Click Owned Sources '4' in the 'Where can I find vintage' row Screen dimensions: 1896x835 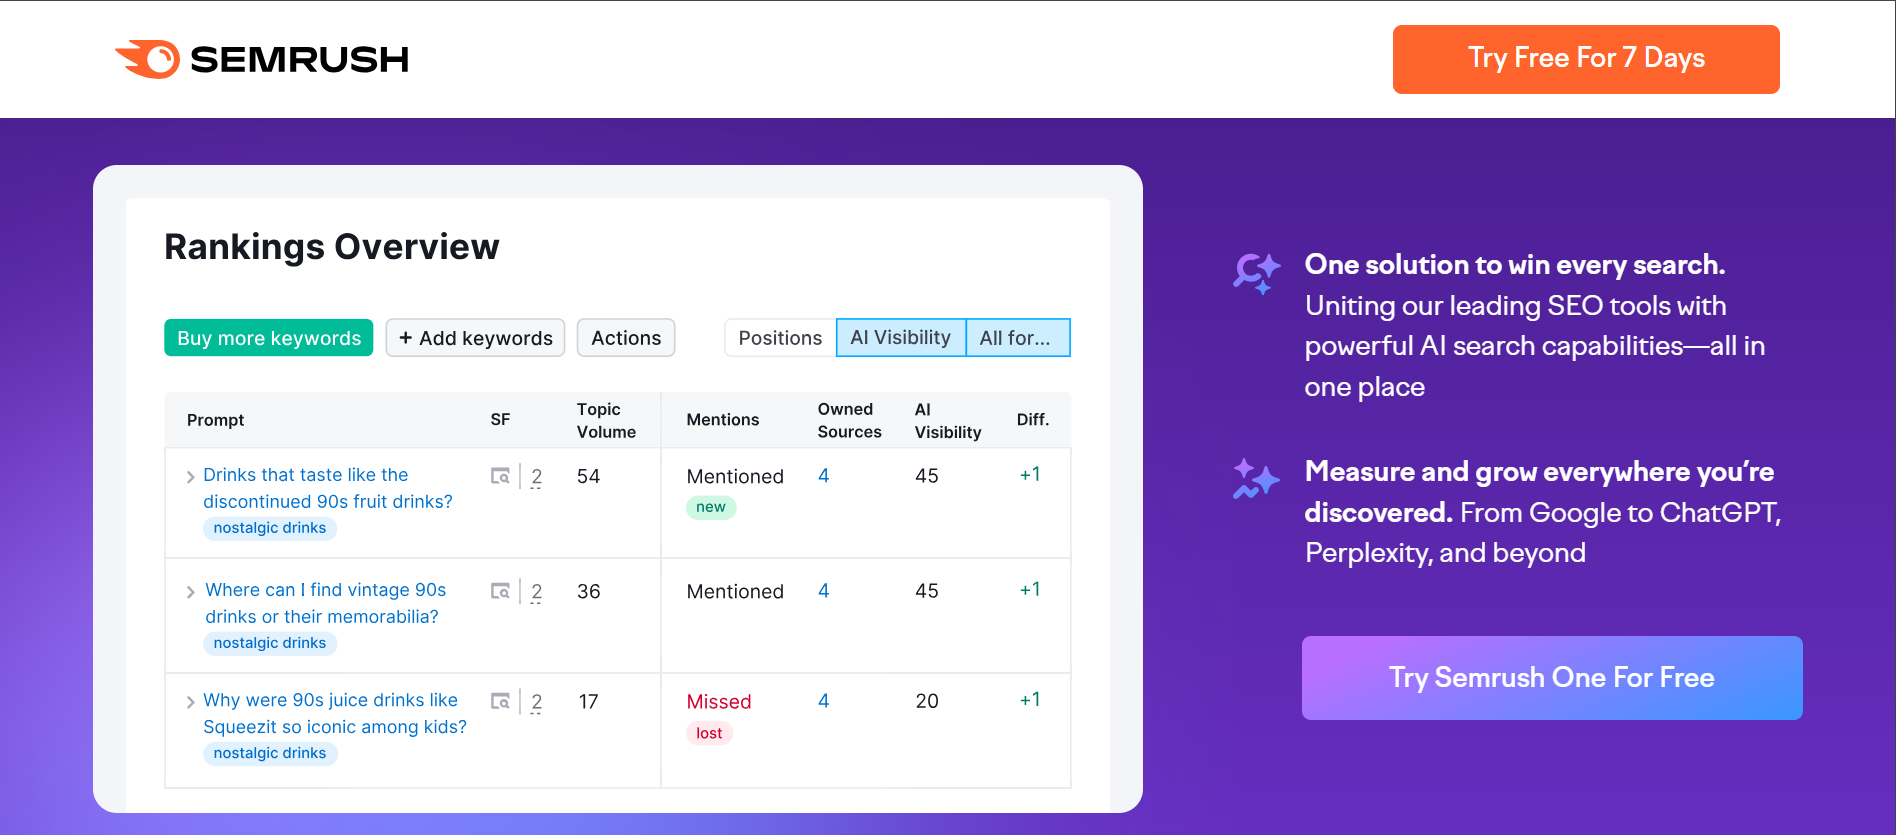(x=824, y=591)
